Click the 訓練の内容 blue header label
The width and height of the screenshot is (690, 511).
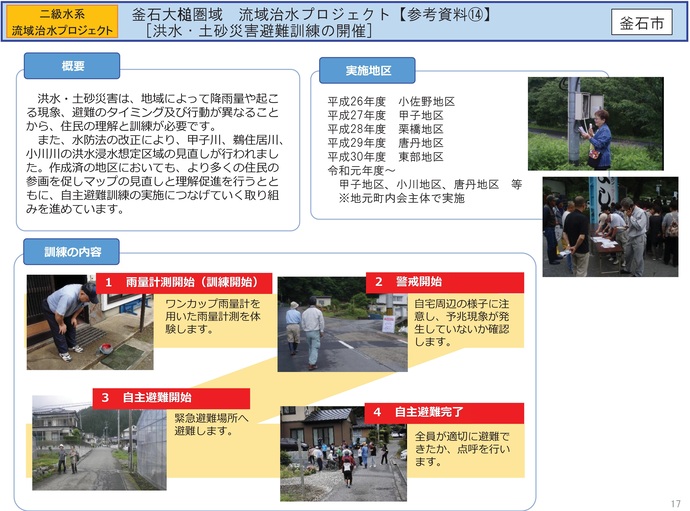[x=72, y=250]
